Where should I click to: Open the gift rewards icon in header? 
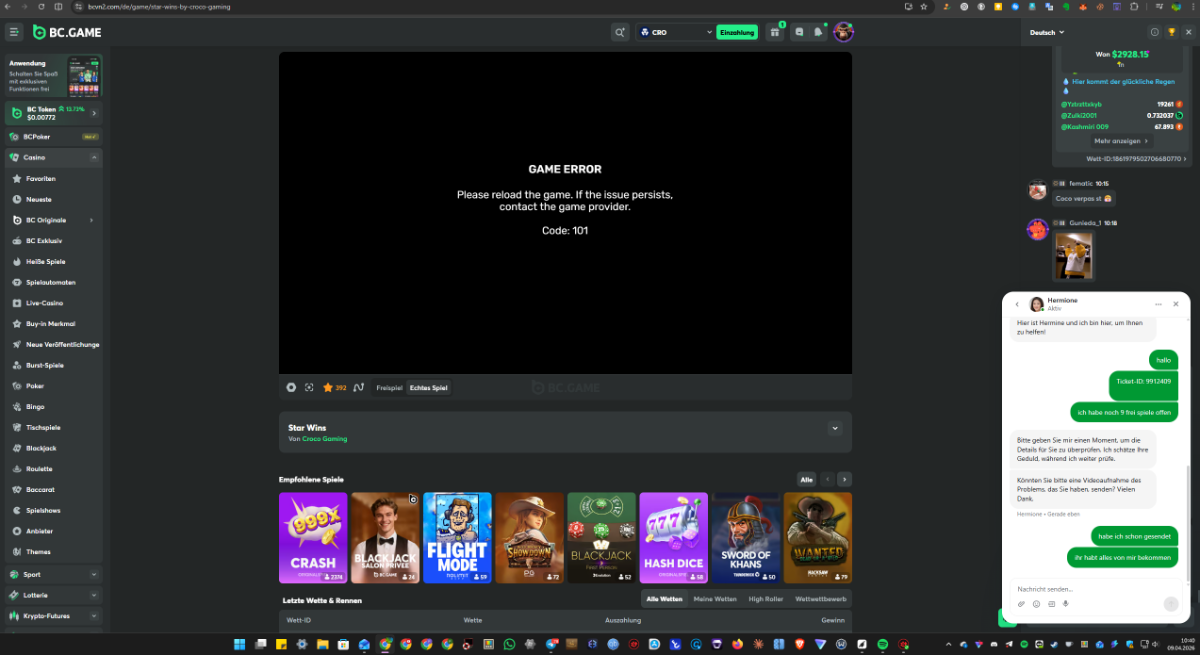click(775, 32)
